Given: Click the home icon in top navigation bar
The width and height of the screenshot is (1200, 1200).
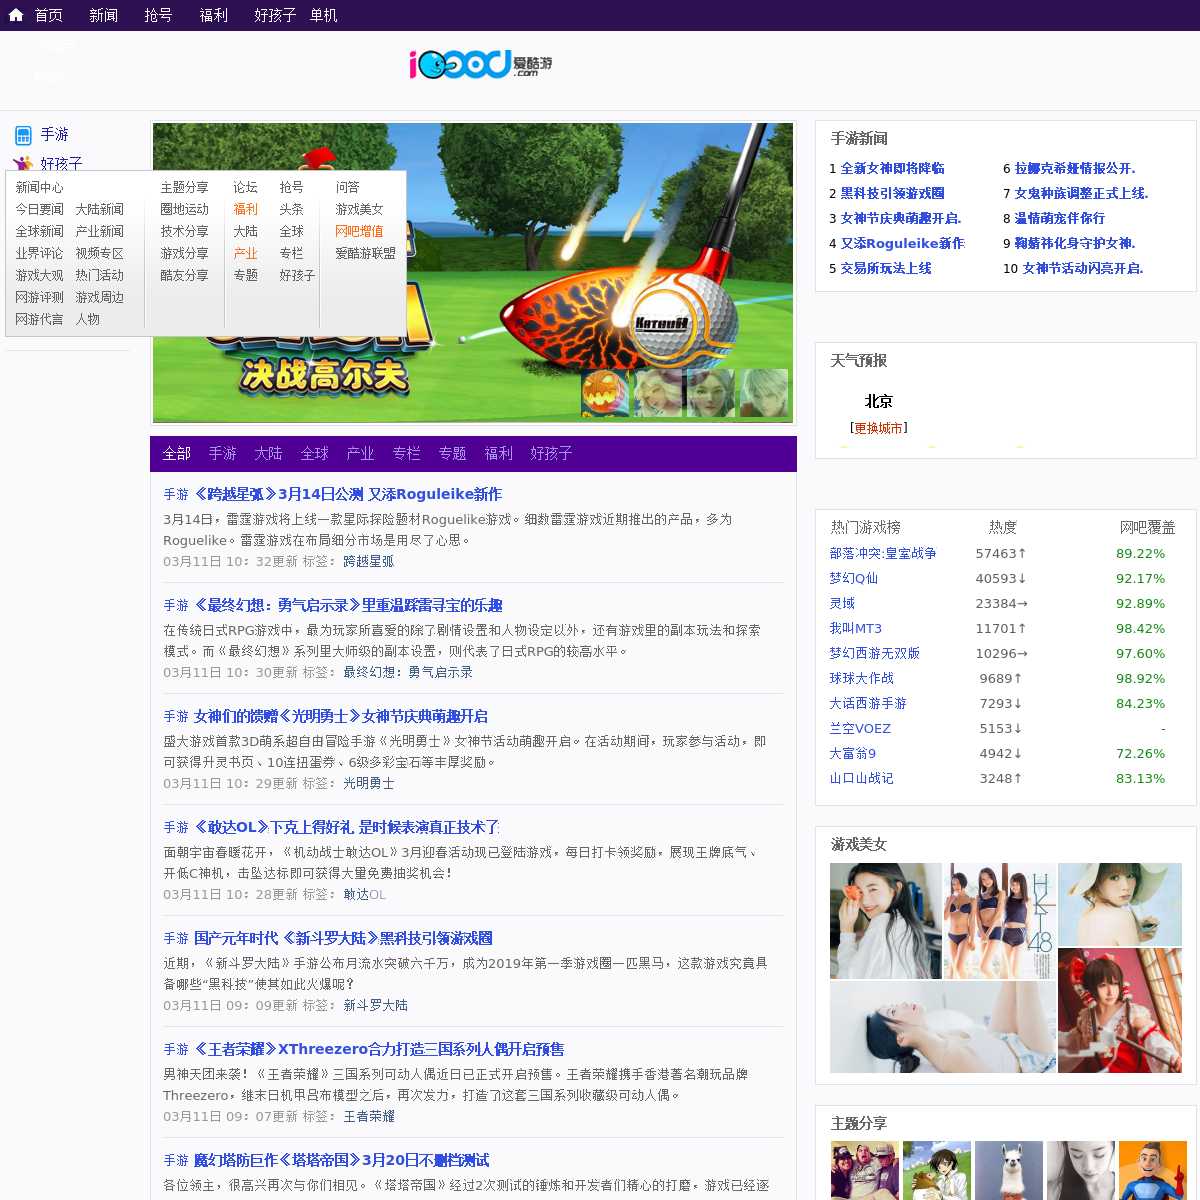Looking at the screenshot, I should pyautogui.click(x=16, y=15).
